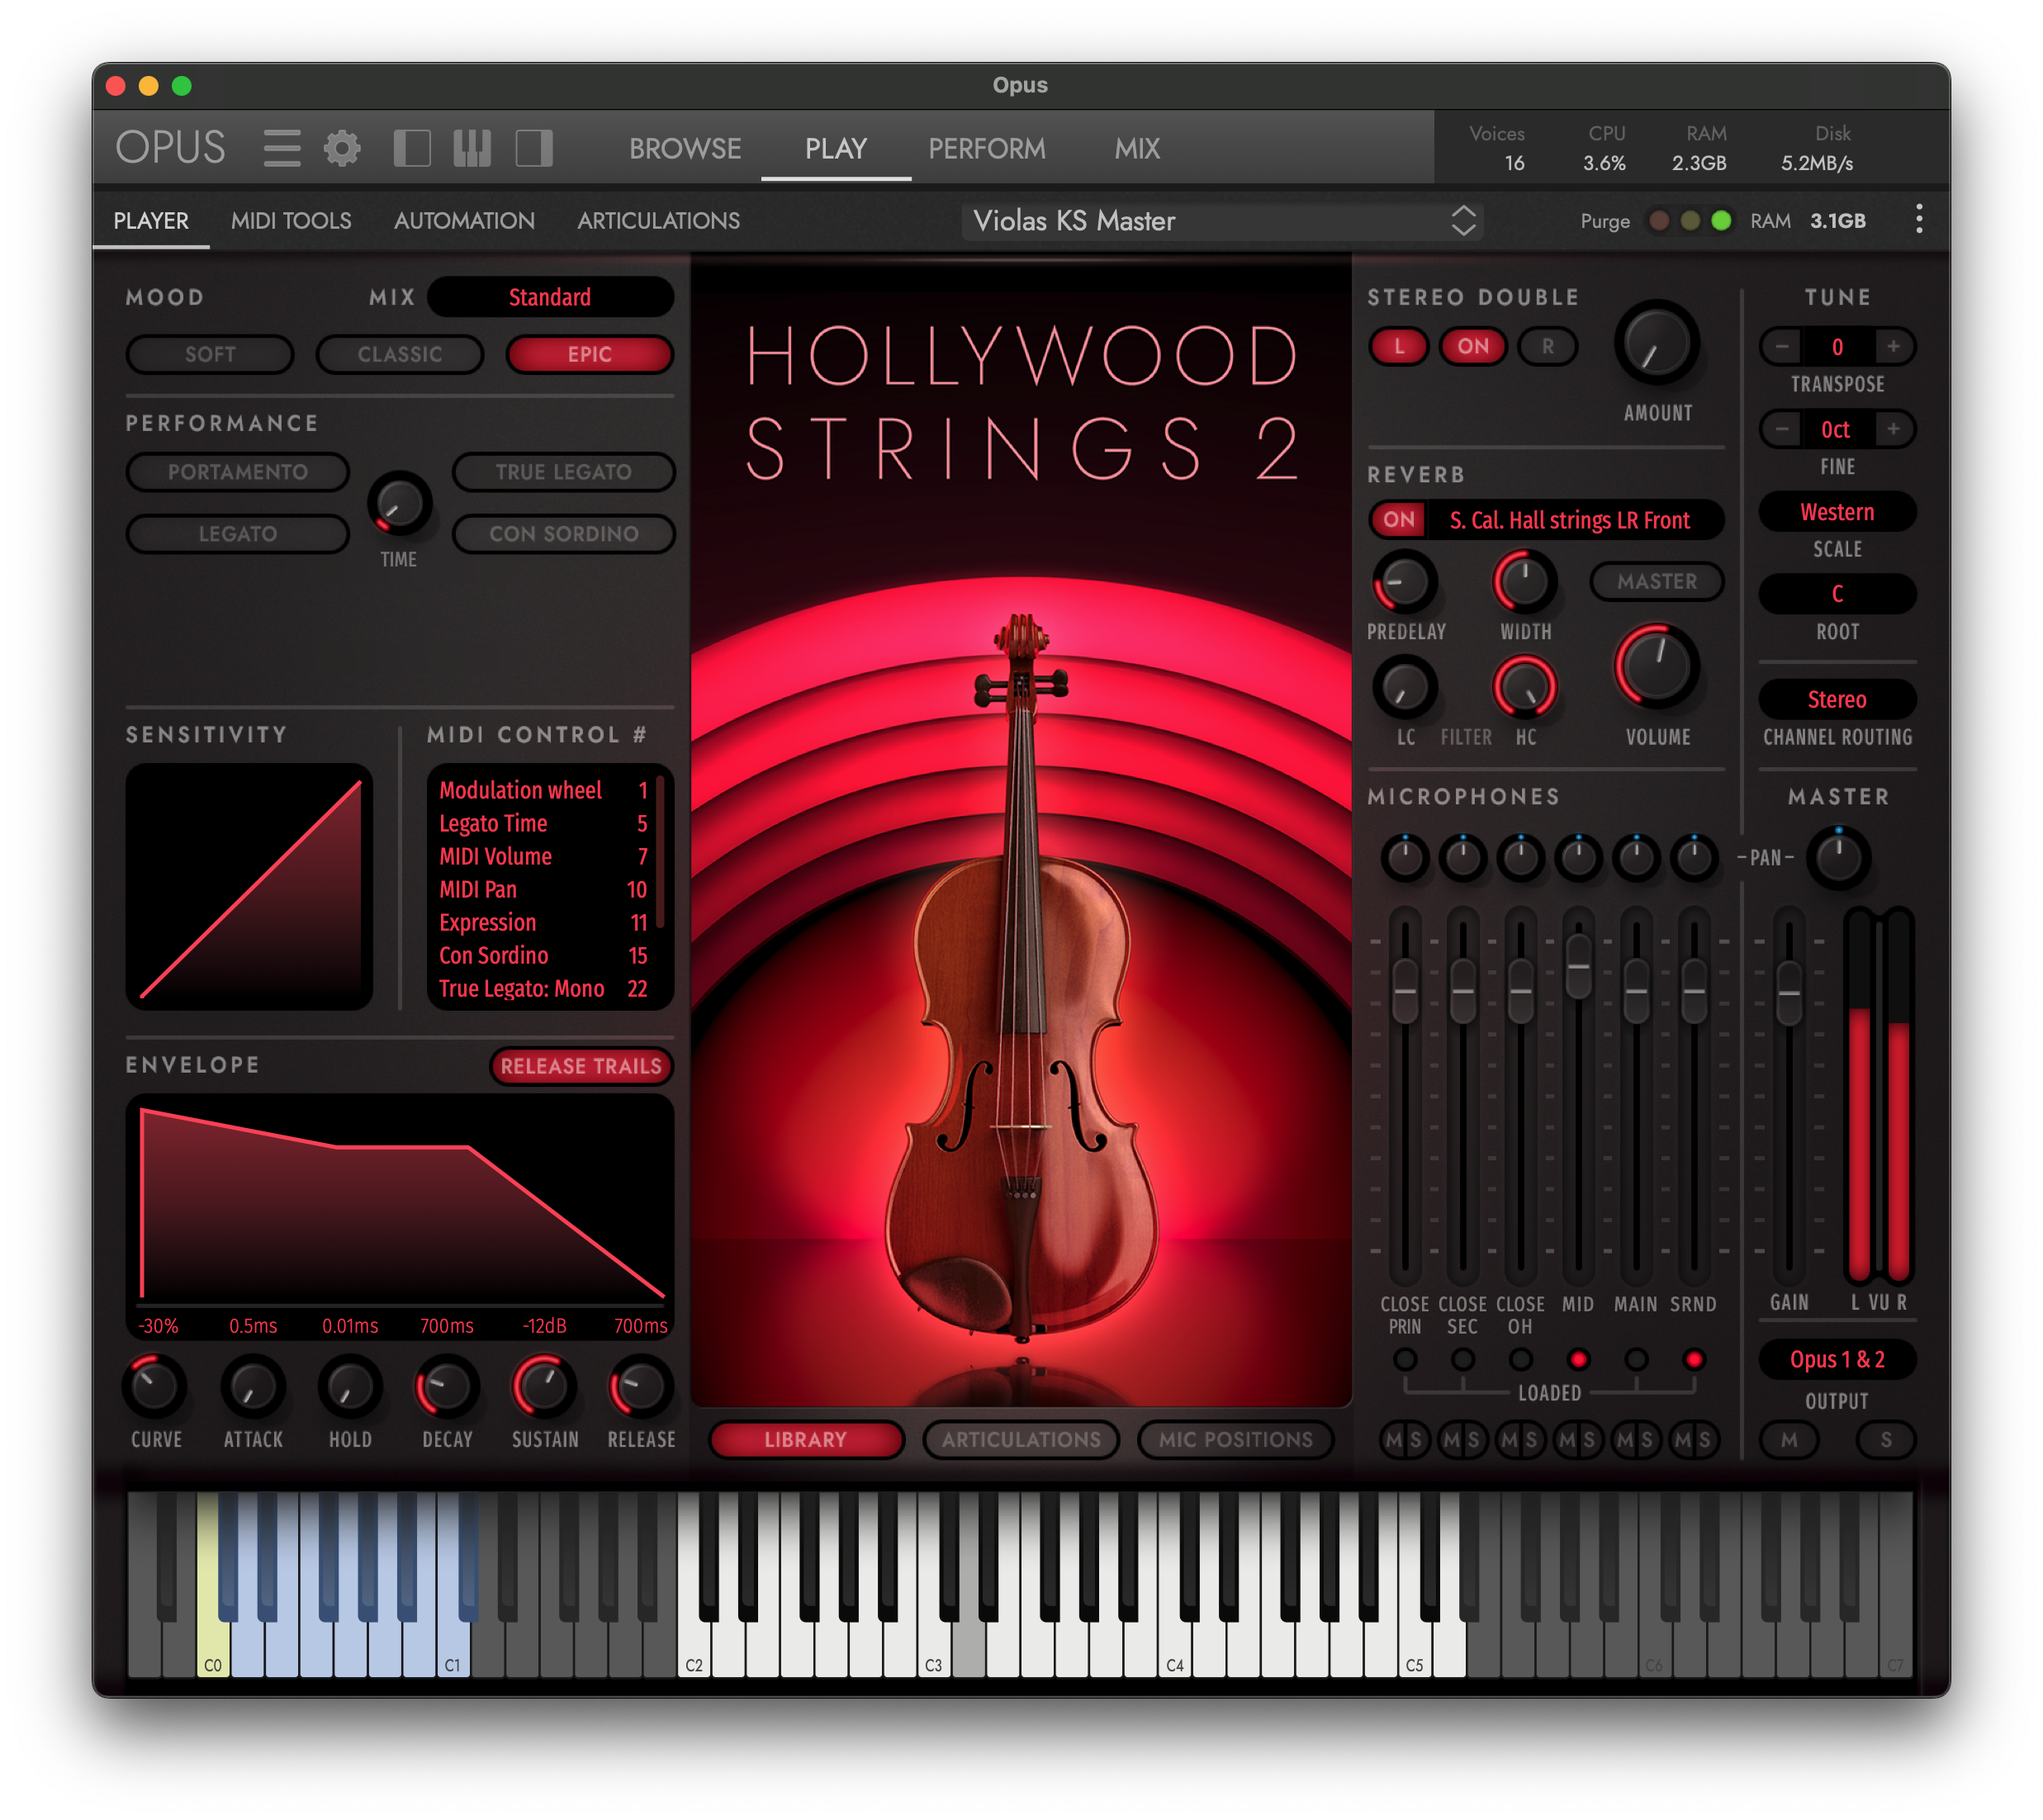
Task: Toggle the Mid microphone loaded indicator
Action: point(1578,1359)
